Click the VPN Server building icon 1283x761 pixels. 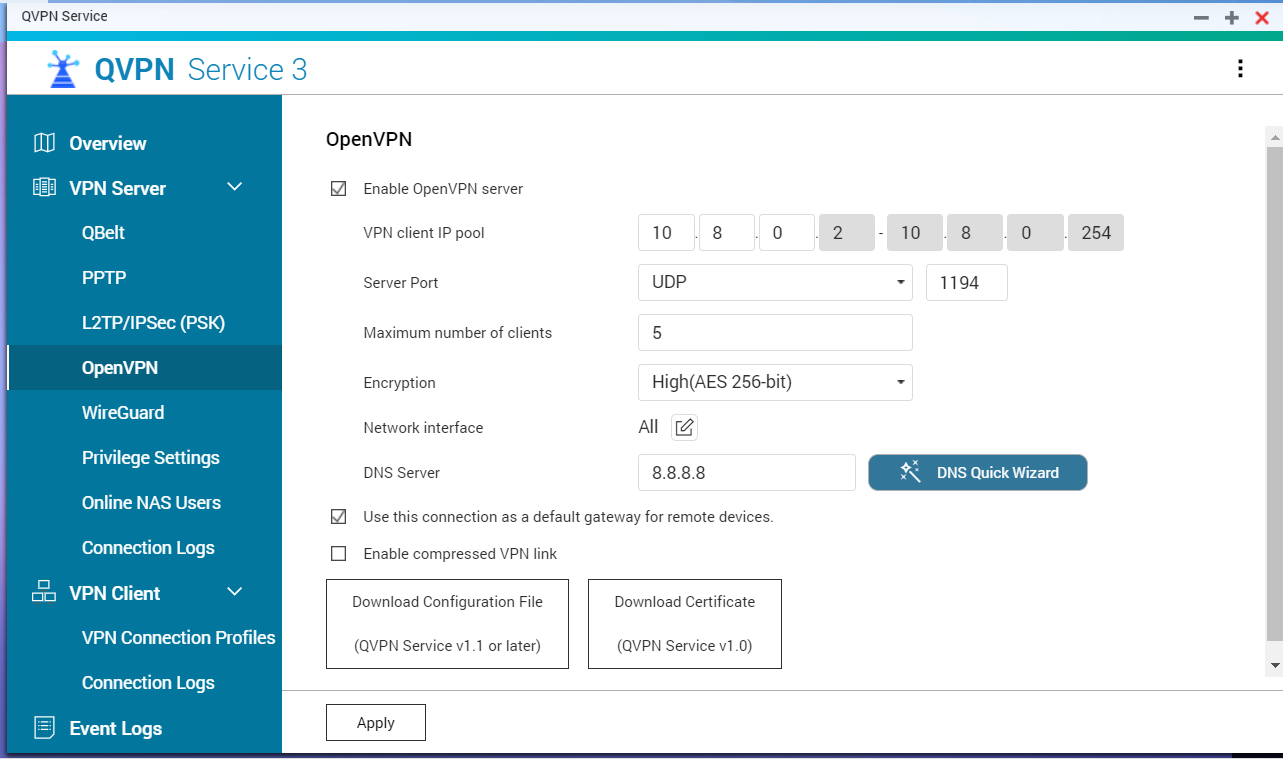pyautogui.click(x=44, y=187)
